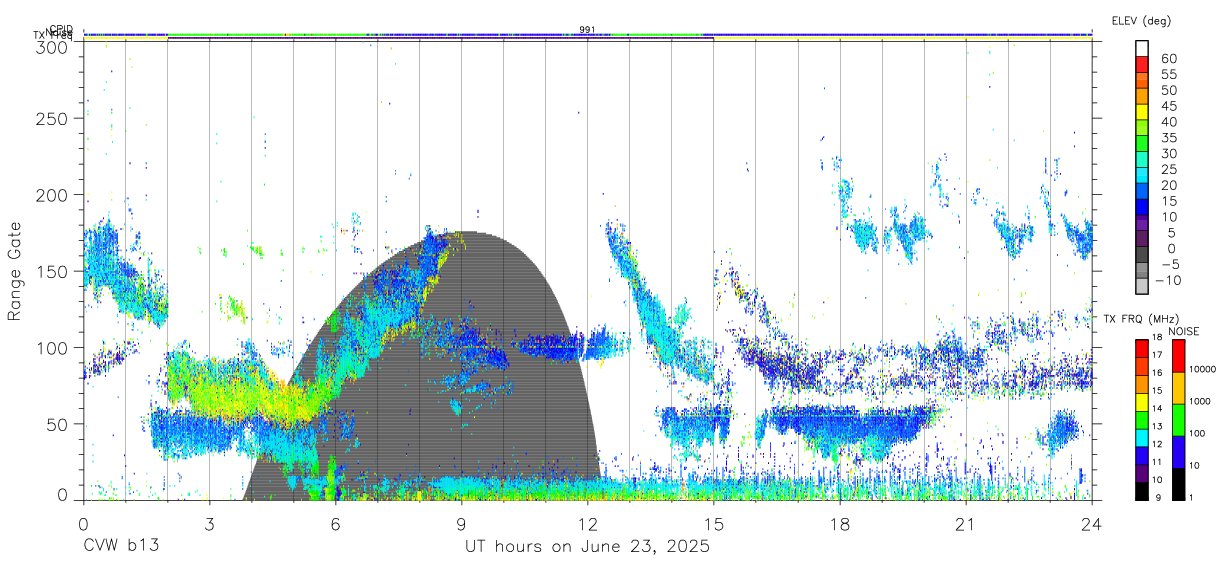Select the '200' Range Gate tick label
Image resolution: width=1228 pixels, height=567 pixels.
tap(53, 195)
